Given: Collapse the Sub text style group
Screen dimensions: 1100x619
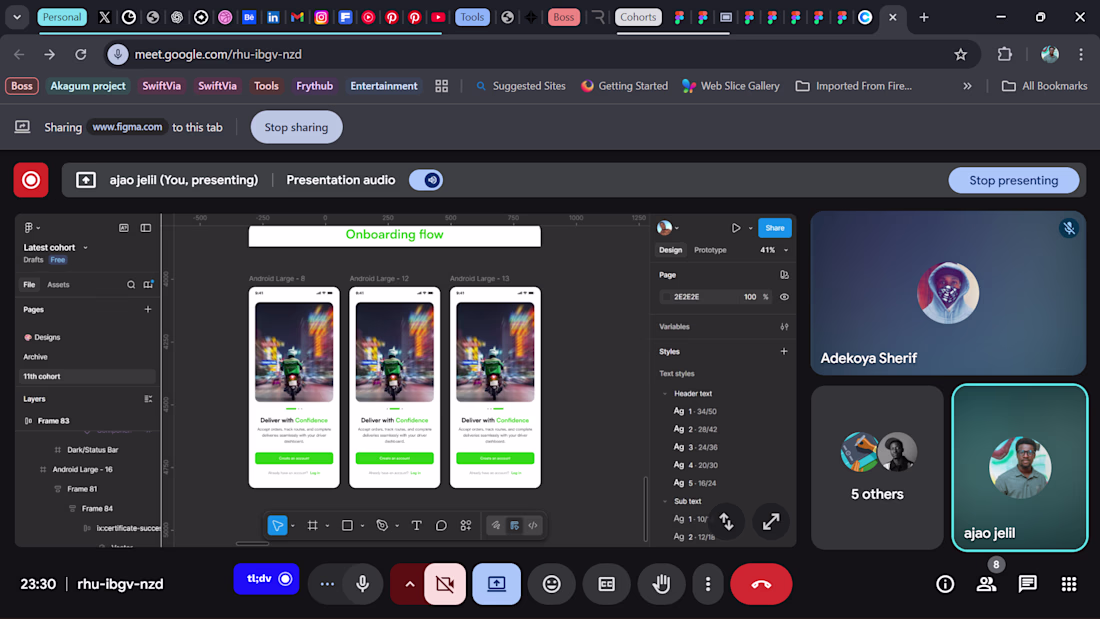Looking at the screenshot, I should [x=665, y=501].
